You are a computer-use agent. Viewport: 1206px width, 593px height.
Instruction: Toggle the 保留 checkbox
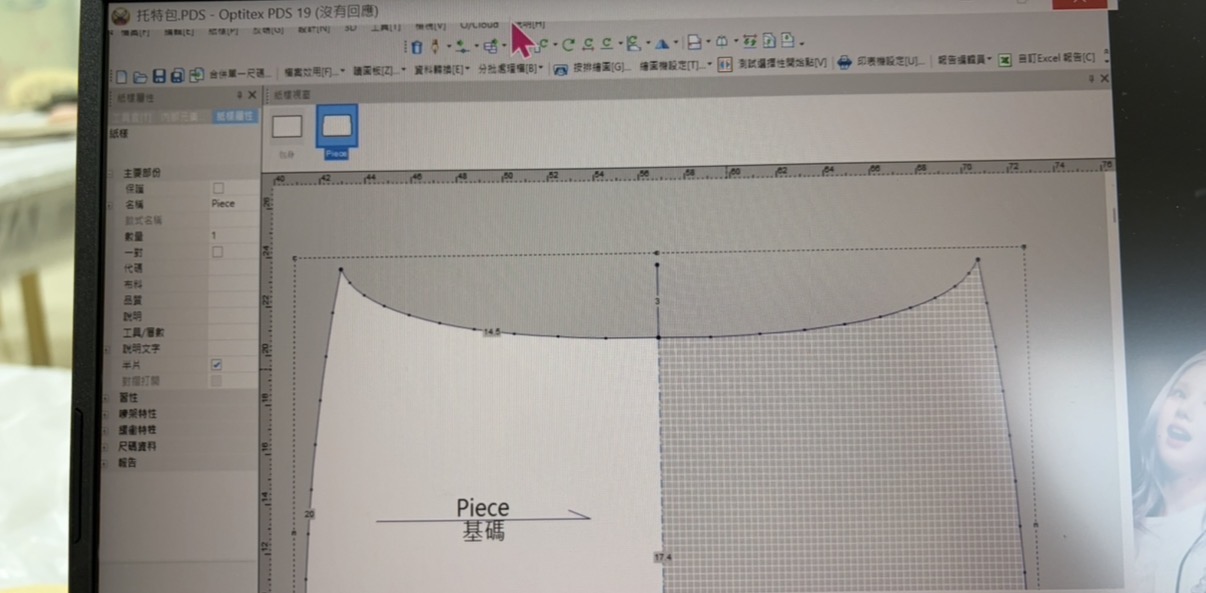click(x=218, y=188)
